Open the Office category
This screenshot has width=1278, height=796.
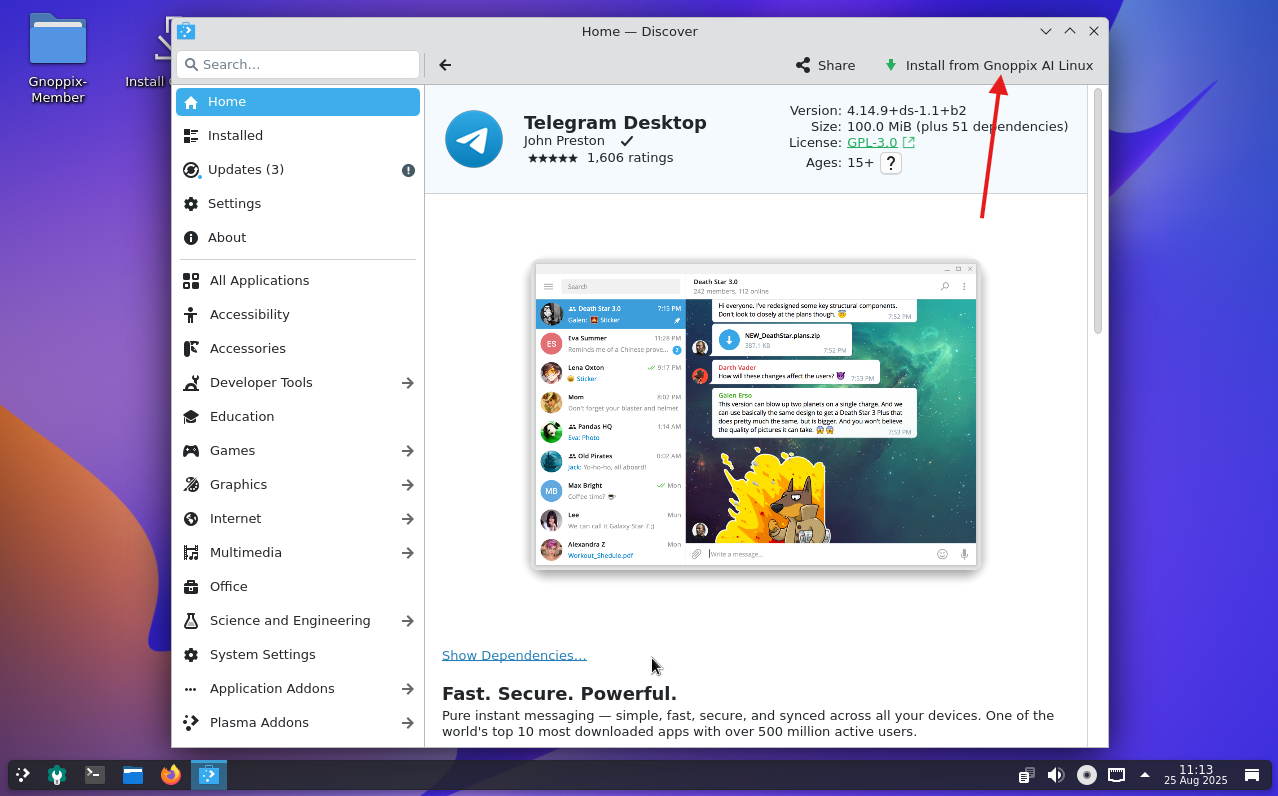click(228, 587)
